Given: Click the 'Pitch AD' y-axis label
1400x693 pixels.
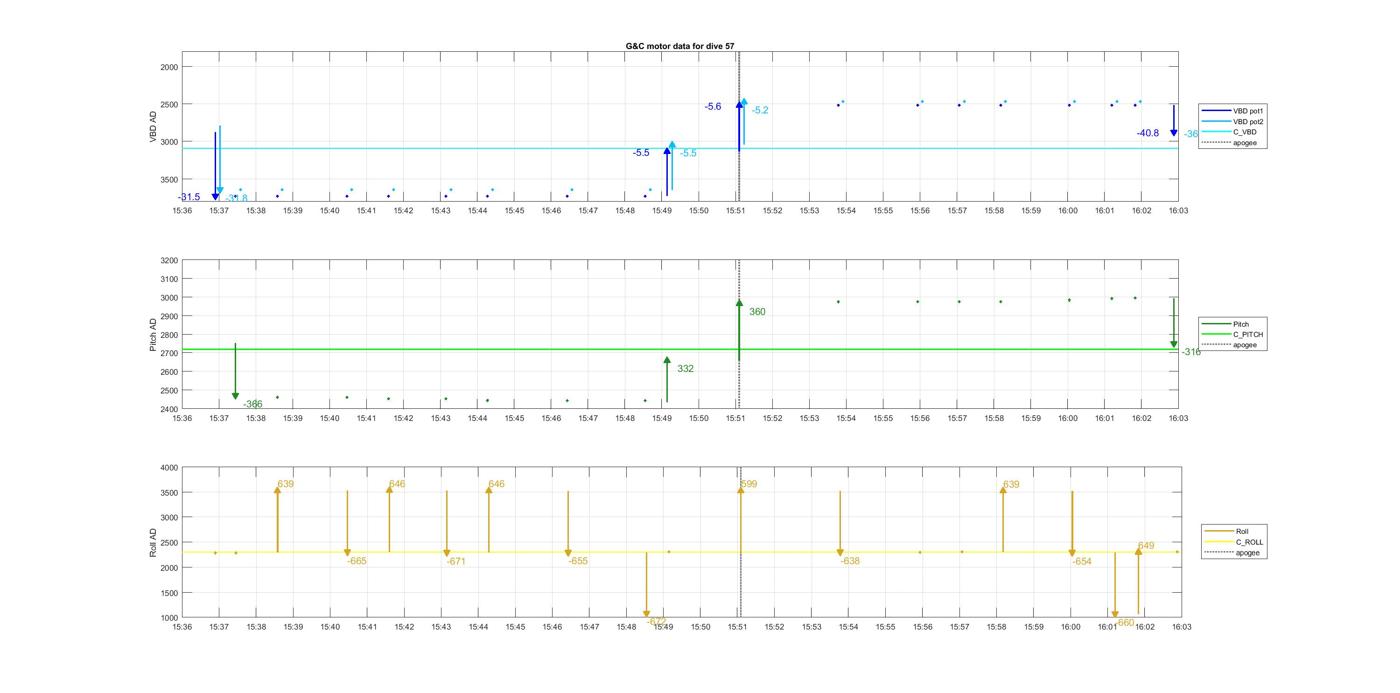Looking at the screenshot, I should (x=154, y=335).
